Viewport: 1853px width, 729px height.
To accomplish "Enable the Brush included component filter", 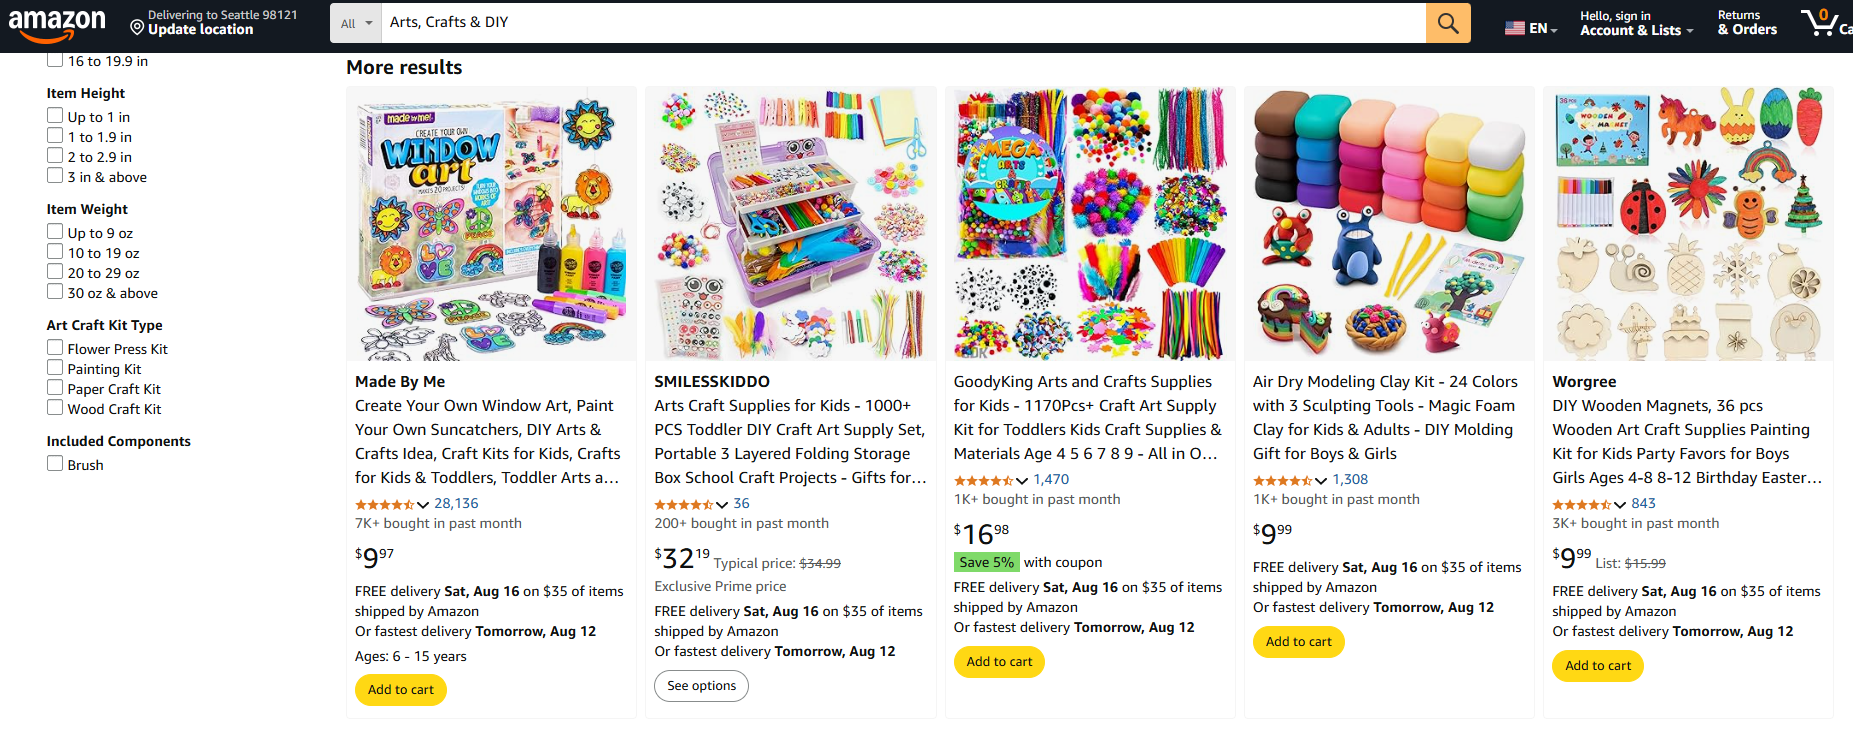I will [55, 464].
